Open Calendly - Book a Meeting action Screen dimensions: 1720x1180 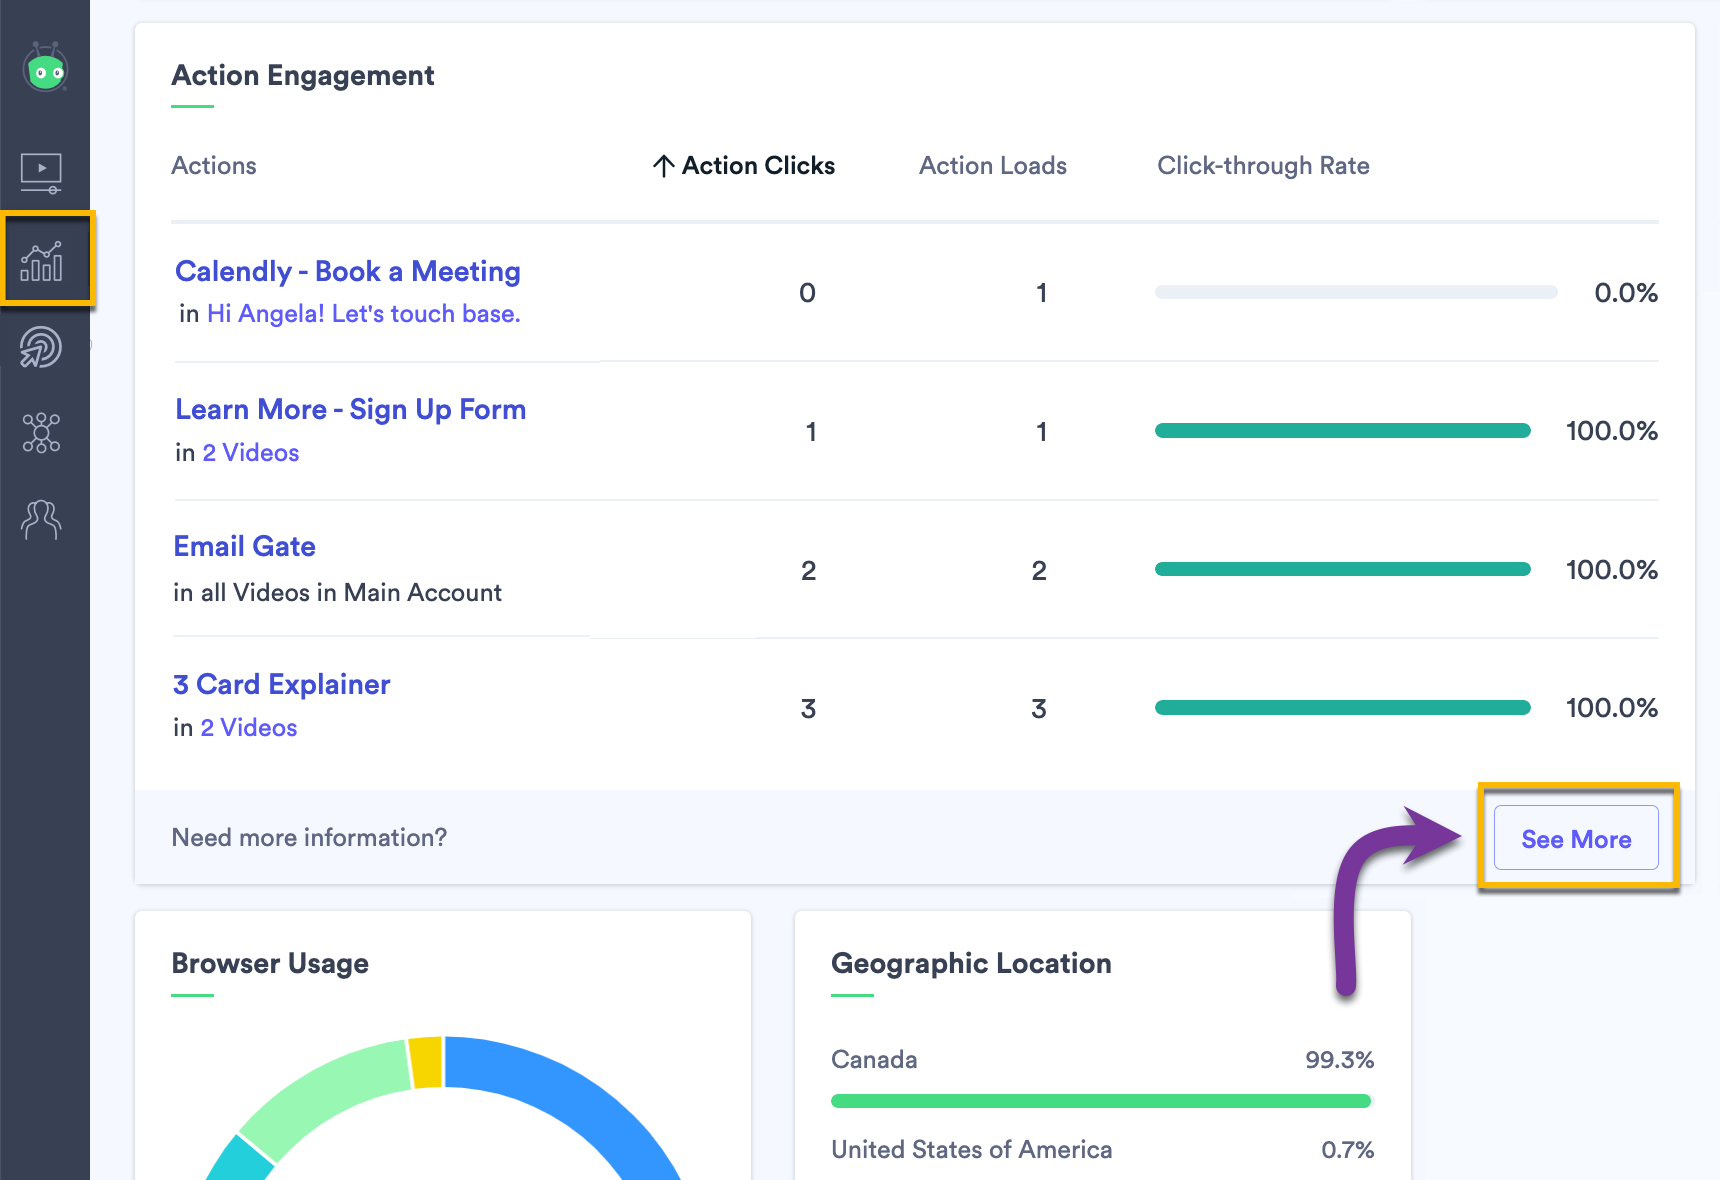point(348,271)
